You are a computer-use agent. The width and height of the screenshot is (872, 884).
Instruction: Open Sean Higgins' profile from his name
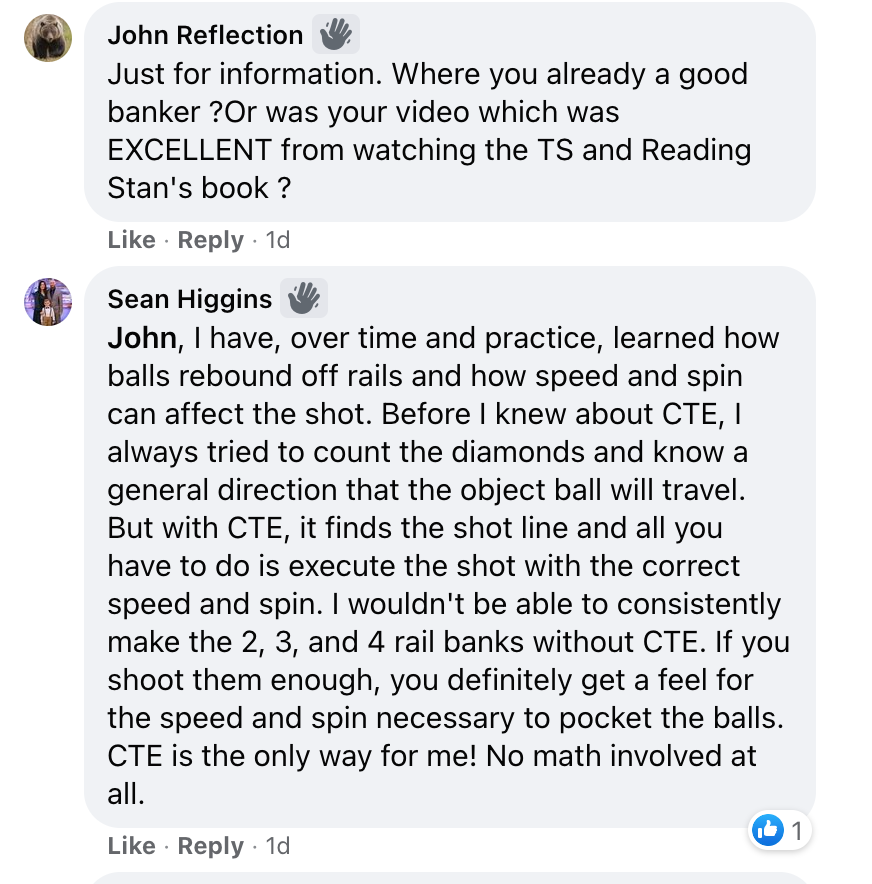tap(189, 299)
